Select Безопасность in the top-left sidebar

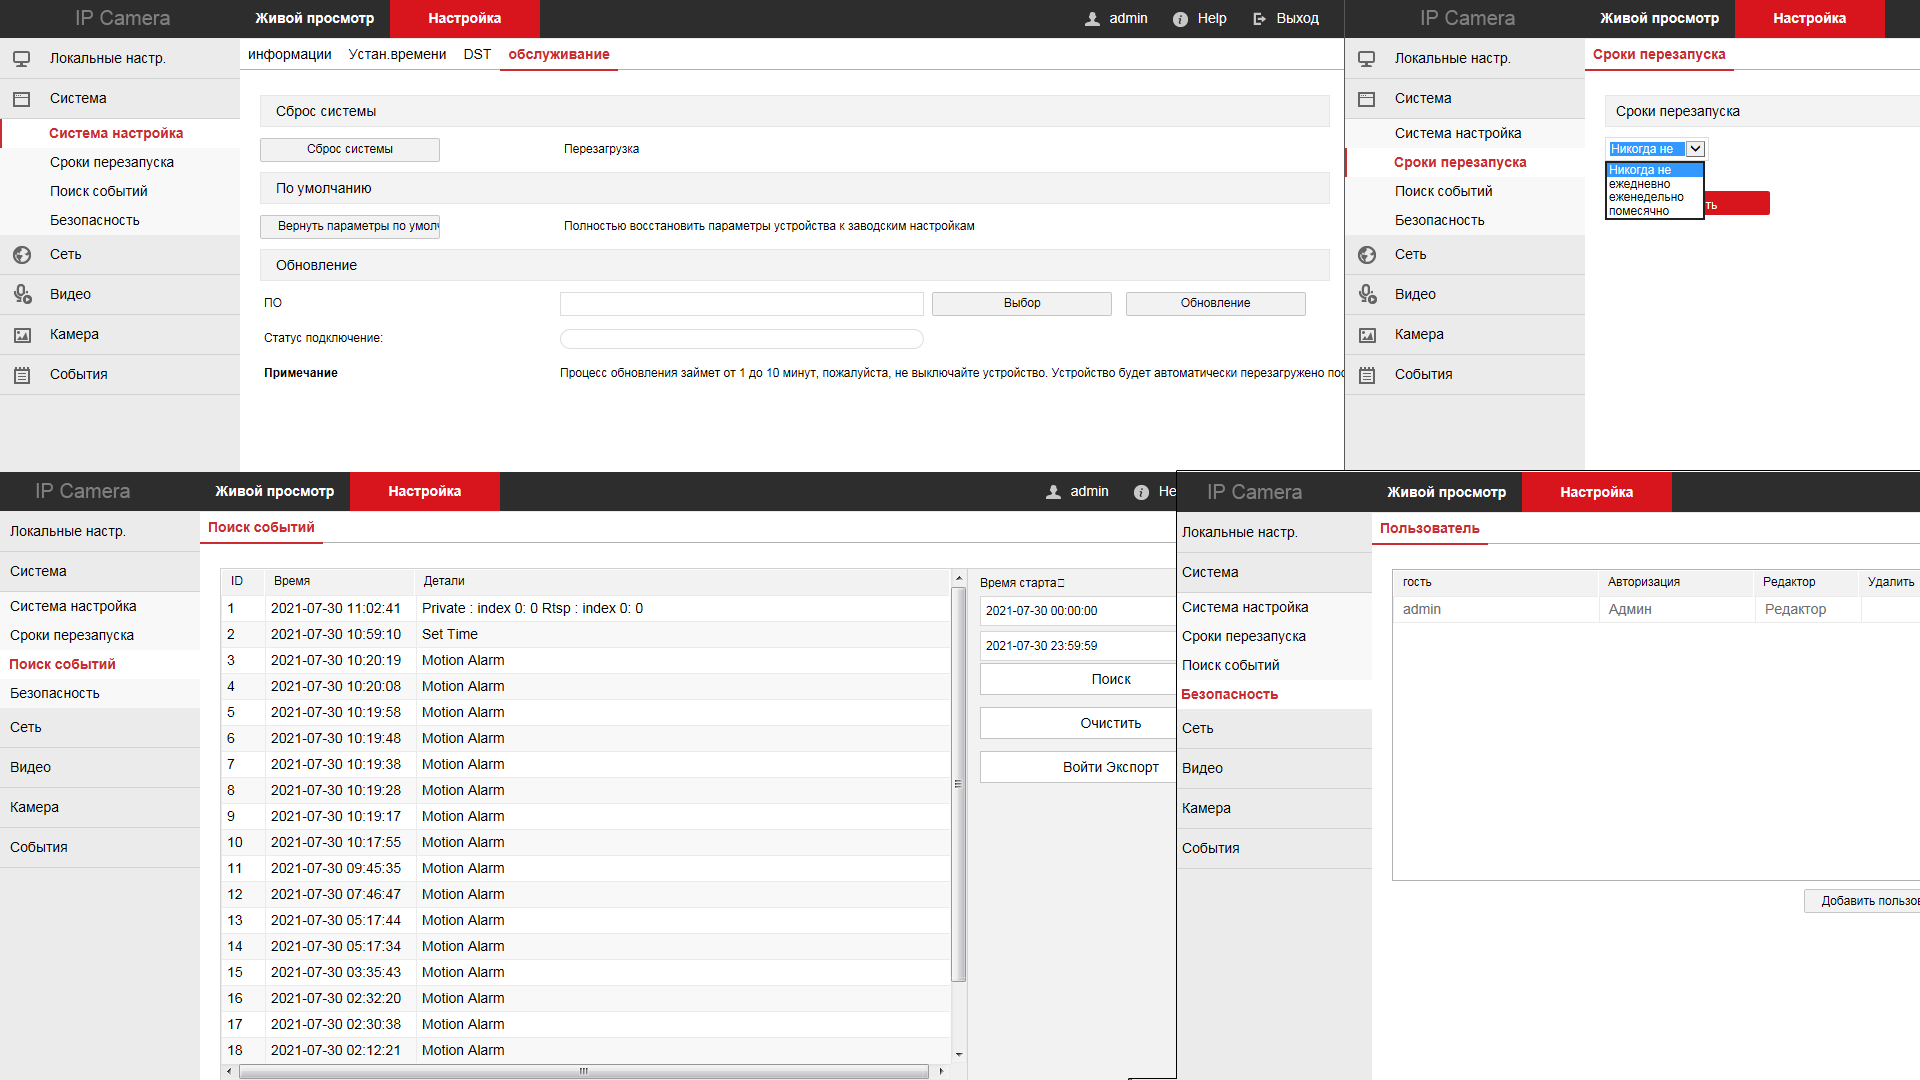pos(95,220)
